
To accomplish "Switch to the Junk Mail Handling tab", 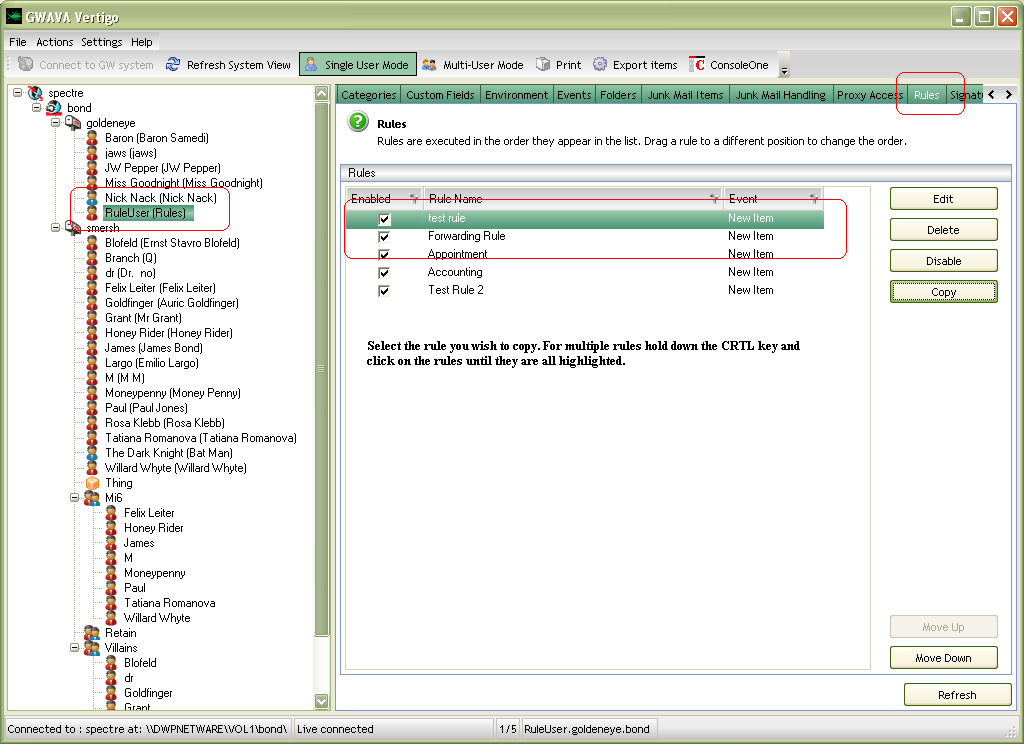I will [780, 95].
